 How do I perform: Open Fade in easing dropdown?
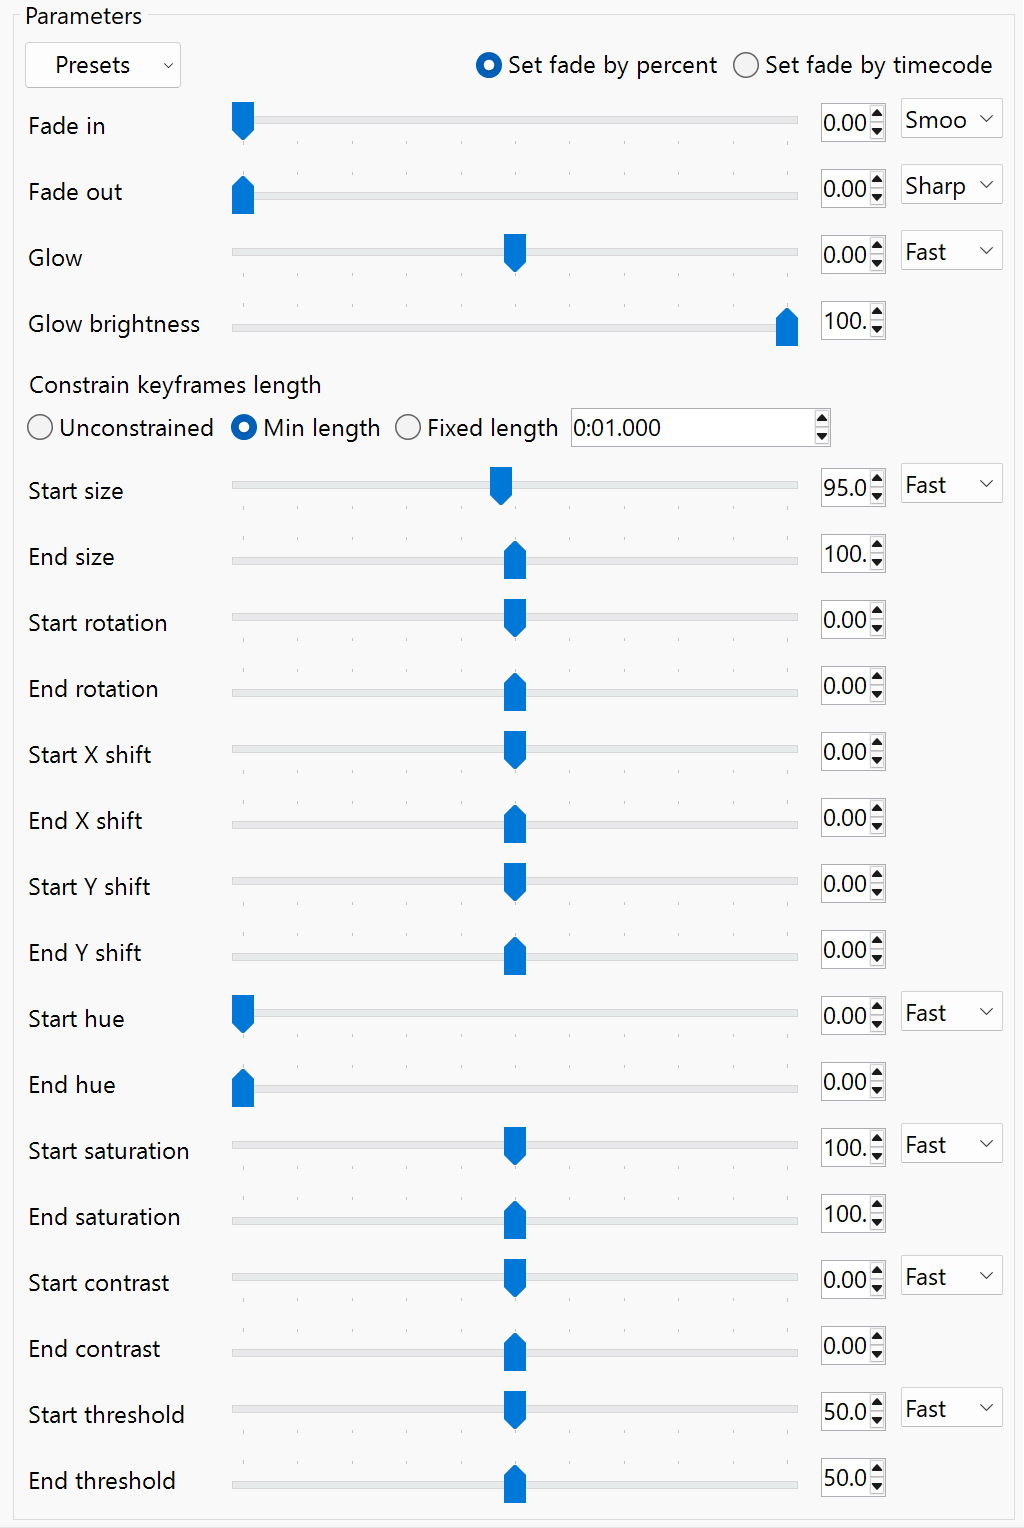pos(951,120)
